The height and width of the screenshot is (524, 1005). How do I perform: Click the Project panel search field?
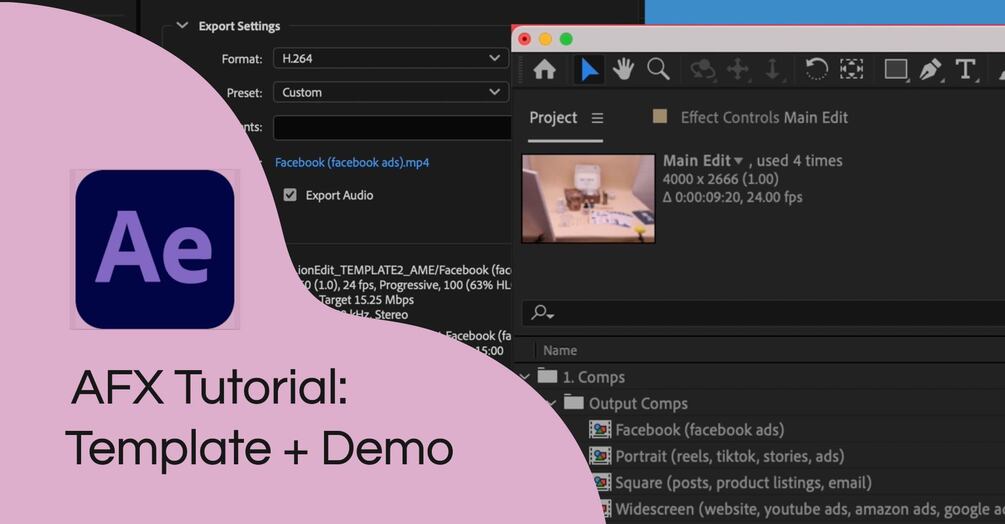coord(763,313)
